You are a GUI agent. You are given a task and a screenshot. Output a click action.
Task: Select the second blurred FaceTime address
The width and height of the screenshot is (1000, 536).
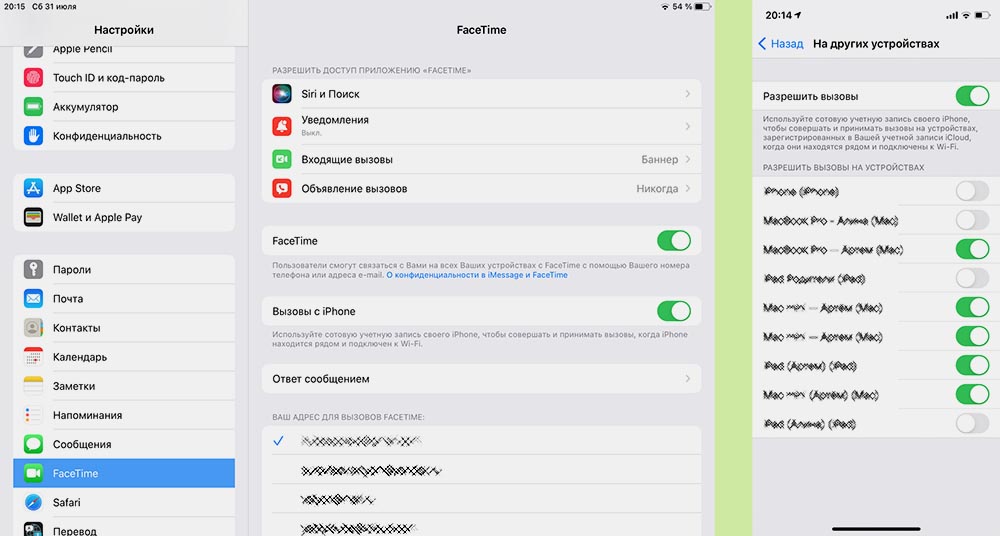pyautogui.click(x=482, y=470)
